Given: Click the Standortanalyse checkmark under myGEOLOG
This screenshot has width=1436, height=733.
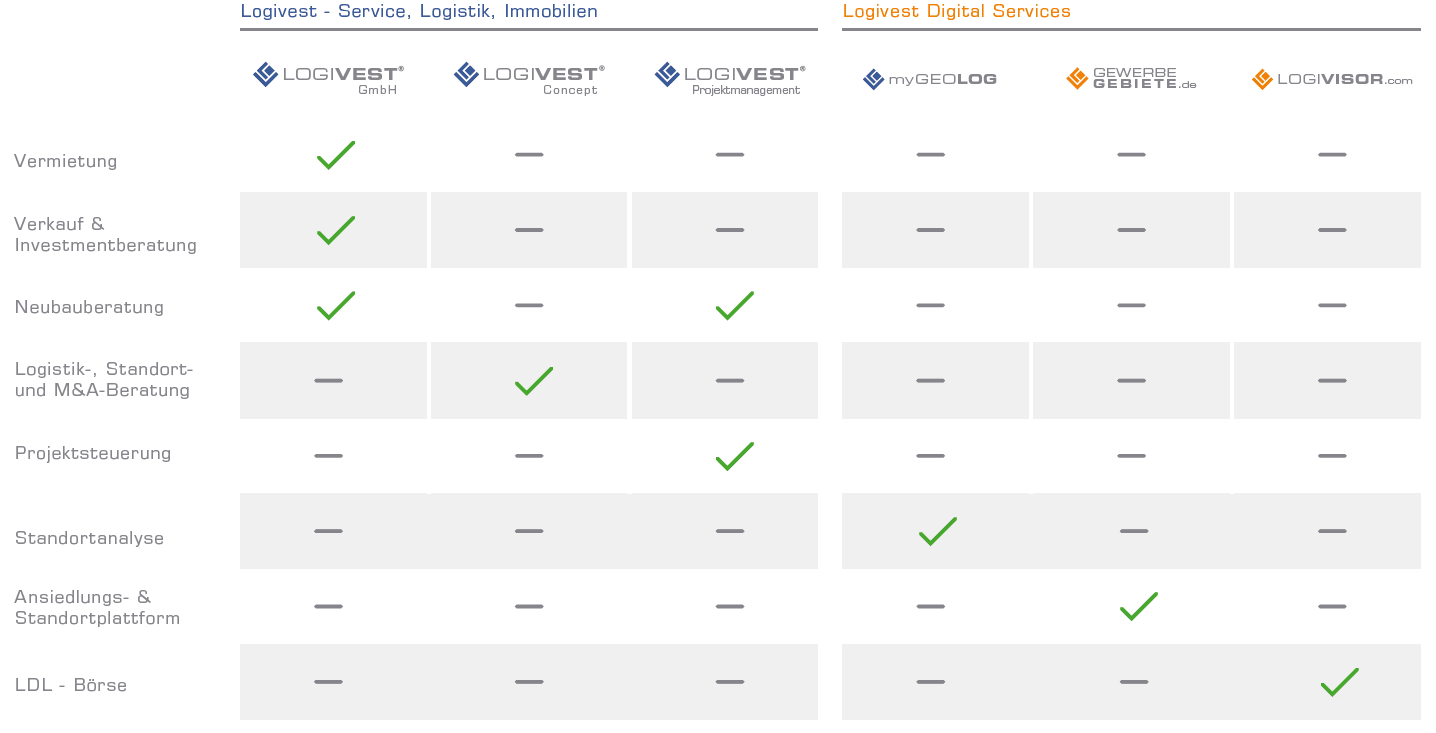Looking at the screenshot, I should coord(938,531).
